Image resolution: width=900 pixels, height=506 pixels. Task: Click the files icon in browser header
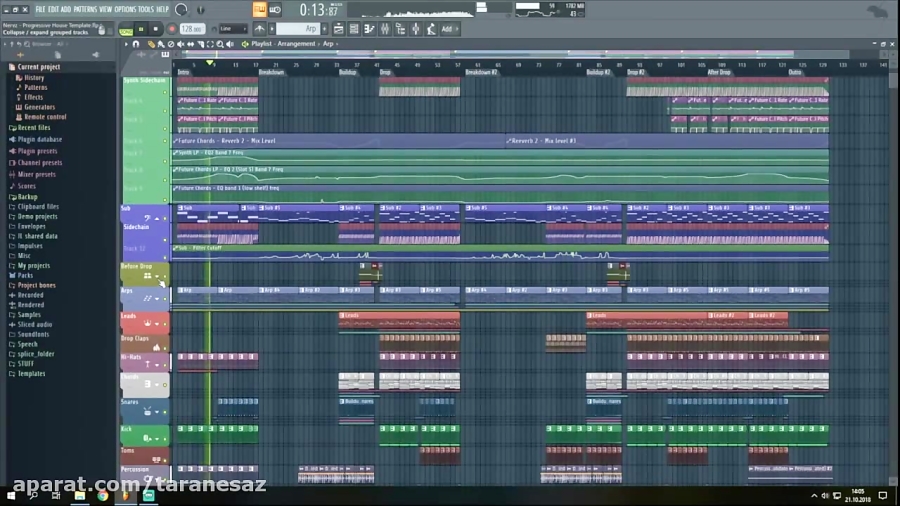click(x=57, y=55)
